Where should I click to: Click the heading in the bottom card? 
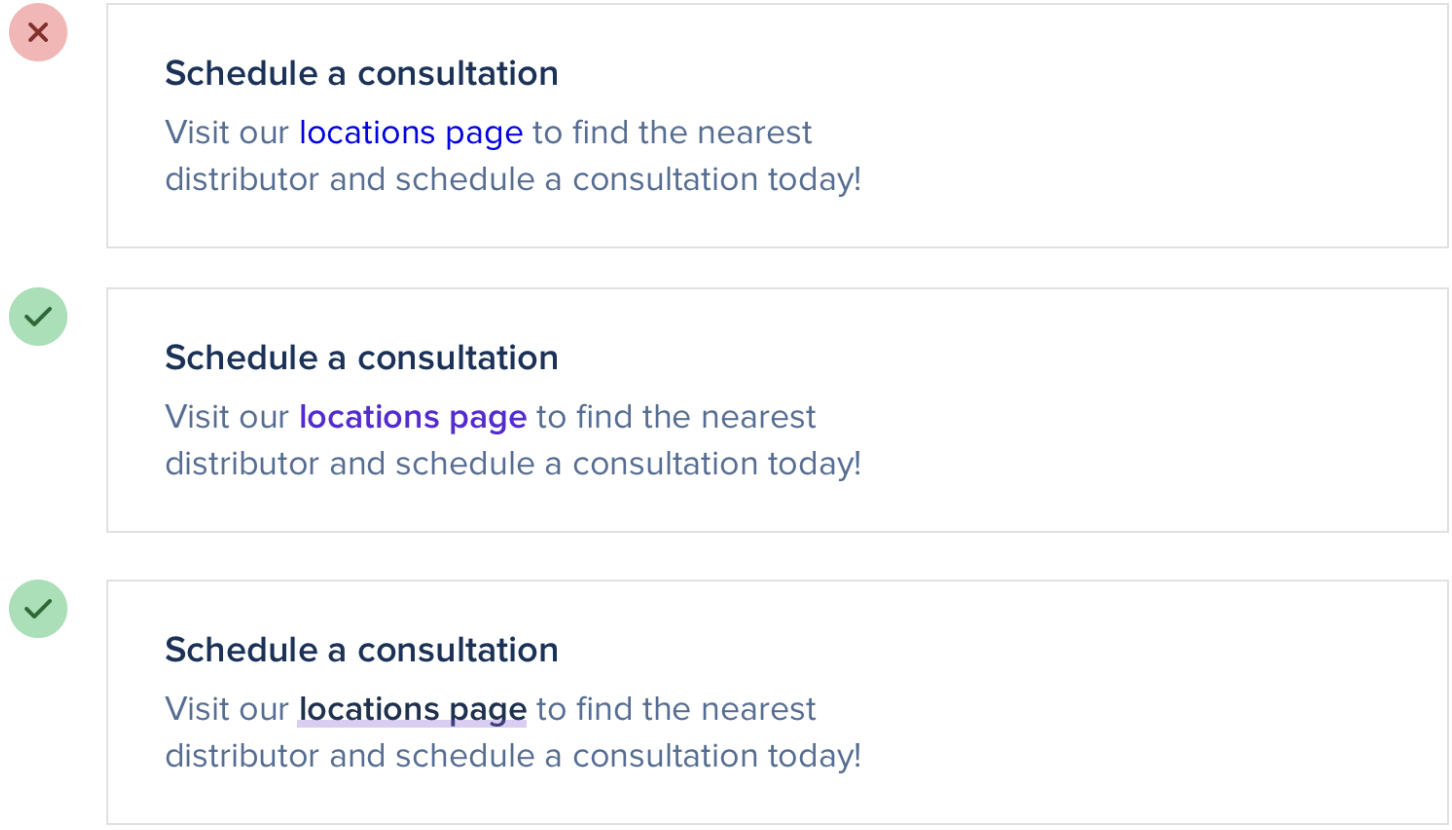(x=361, y=650)
